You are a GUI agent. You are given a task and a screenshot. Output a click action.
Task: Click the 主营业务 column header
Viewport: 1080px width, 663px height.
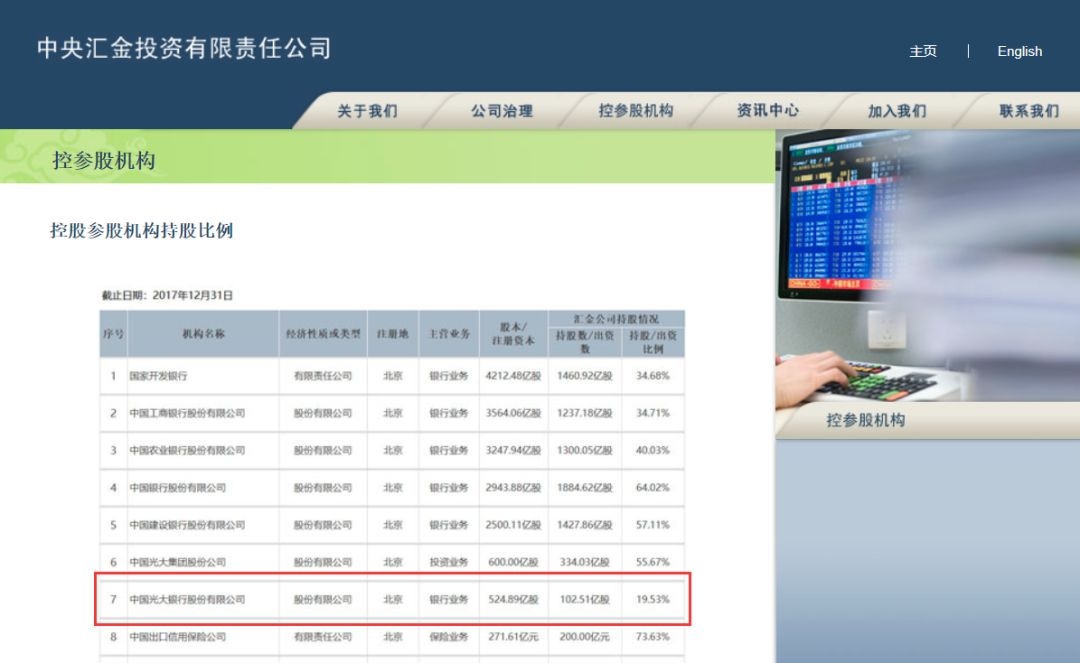pos(449,334)
